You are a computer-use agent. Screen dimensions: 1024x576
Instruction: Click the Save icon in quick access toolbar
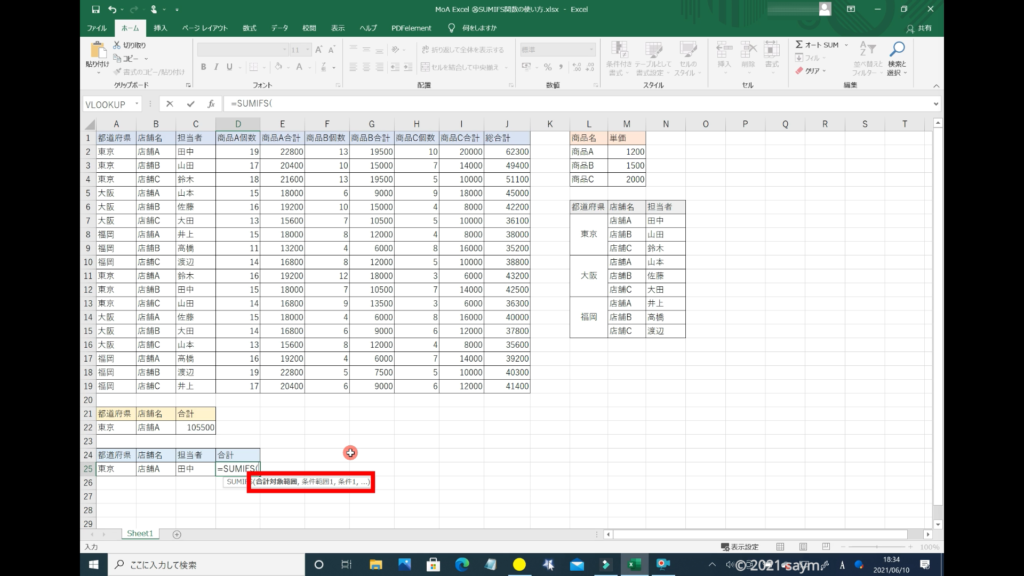(94, 9)
